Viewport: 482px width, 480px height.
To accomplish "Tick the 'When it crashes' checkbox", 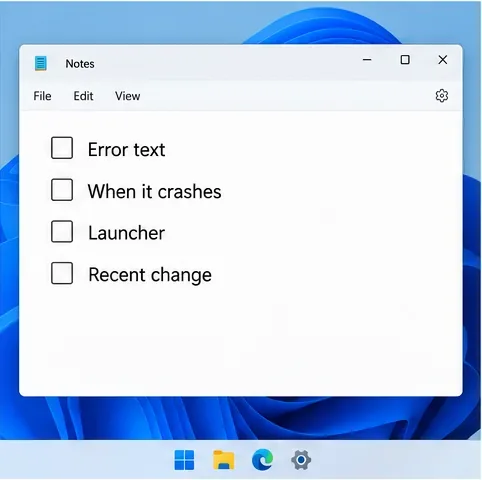I will 62,190.
